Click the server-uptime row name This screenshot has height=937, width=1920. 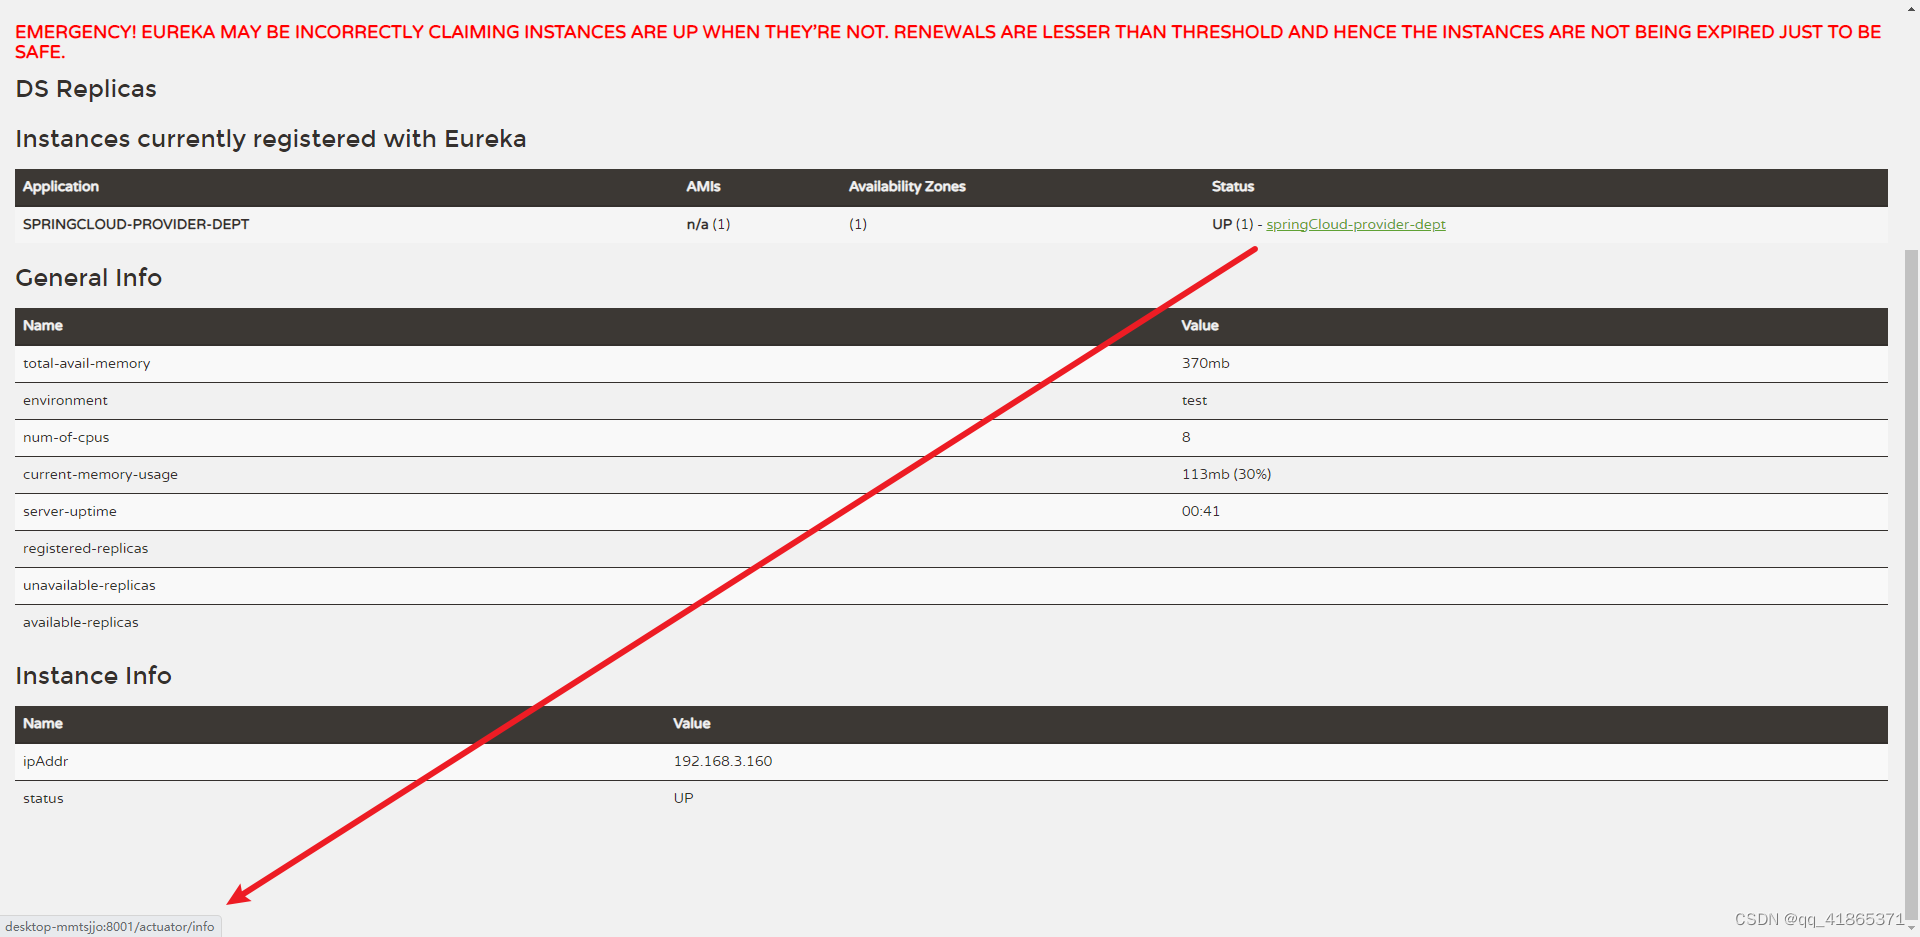[70, 511]
